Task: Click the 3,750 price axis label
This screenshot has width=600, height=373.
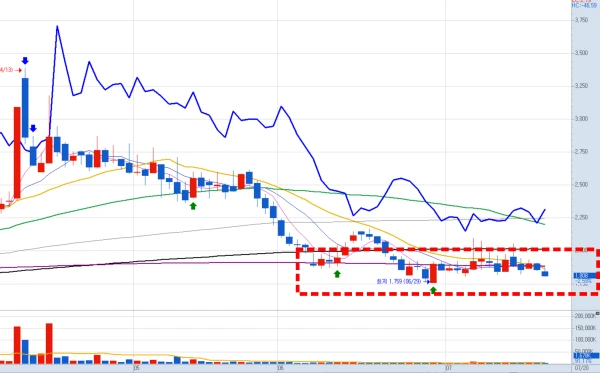Action: pyautogui.click(x=581, y=20)
